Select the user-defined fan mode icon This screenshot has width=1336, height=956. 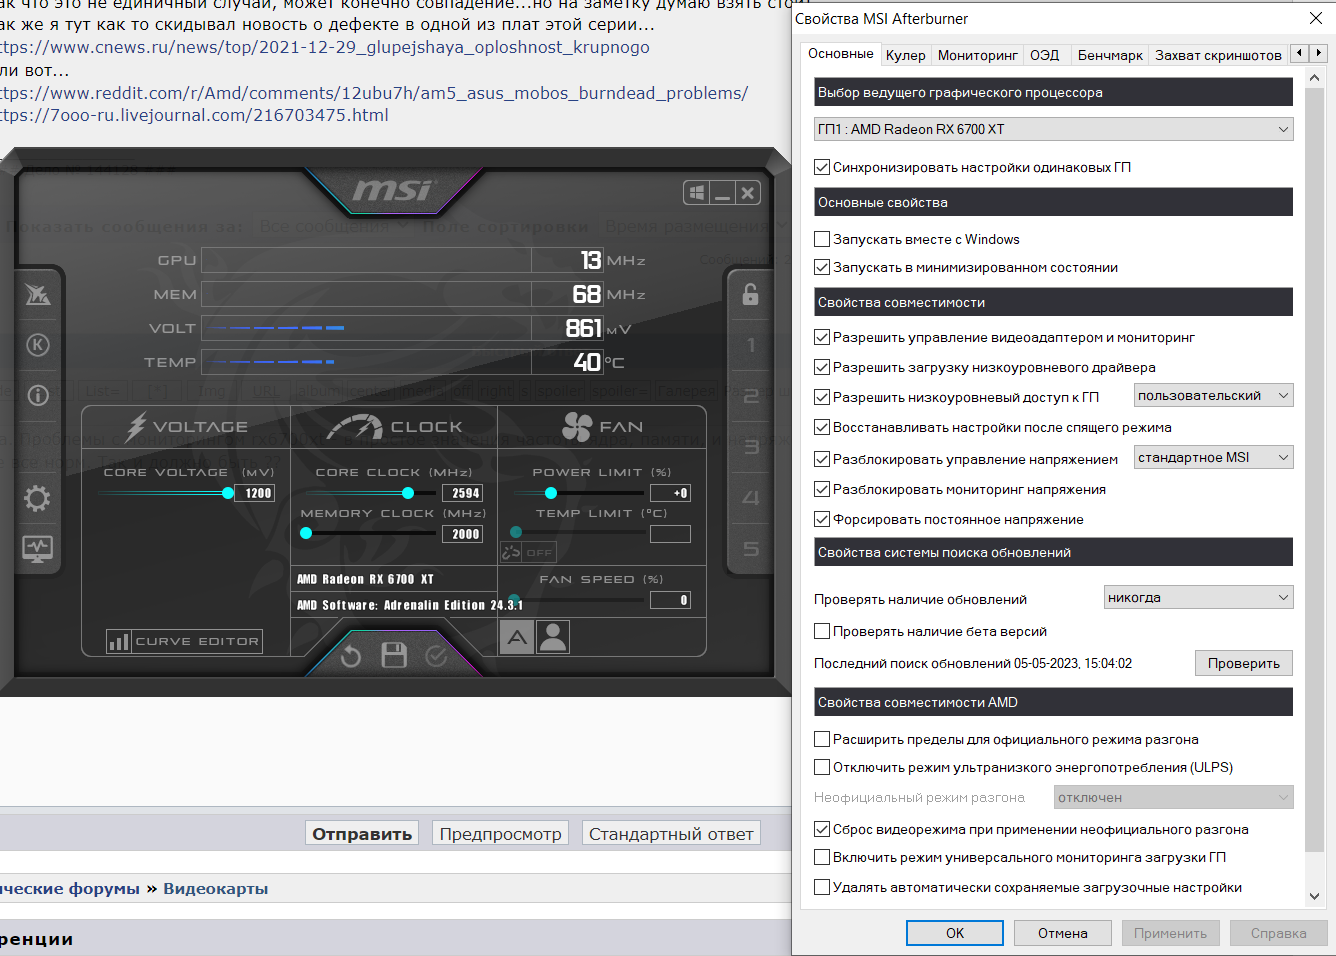click(553, 637)
